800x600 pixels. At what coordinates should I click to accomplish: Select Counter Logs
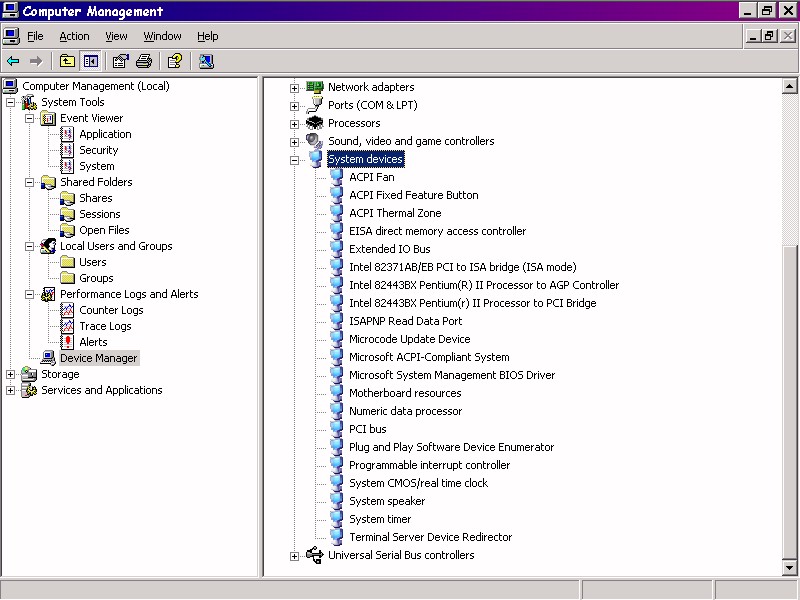pos(111,310)
